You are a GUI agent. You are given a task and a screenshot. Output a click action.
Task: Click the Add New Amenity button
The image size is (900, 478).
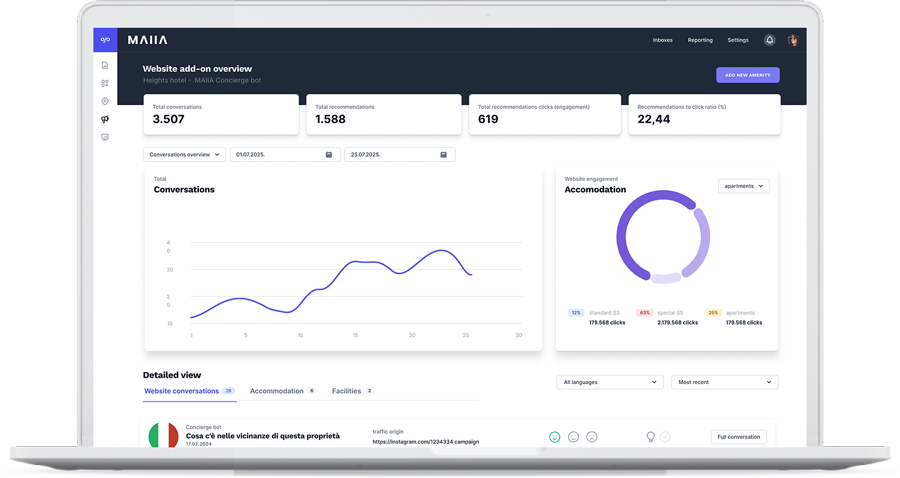click(x=747, y=75)
